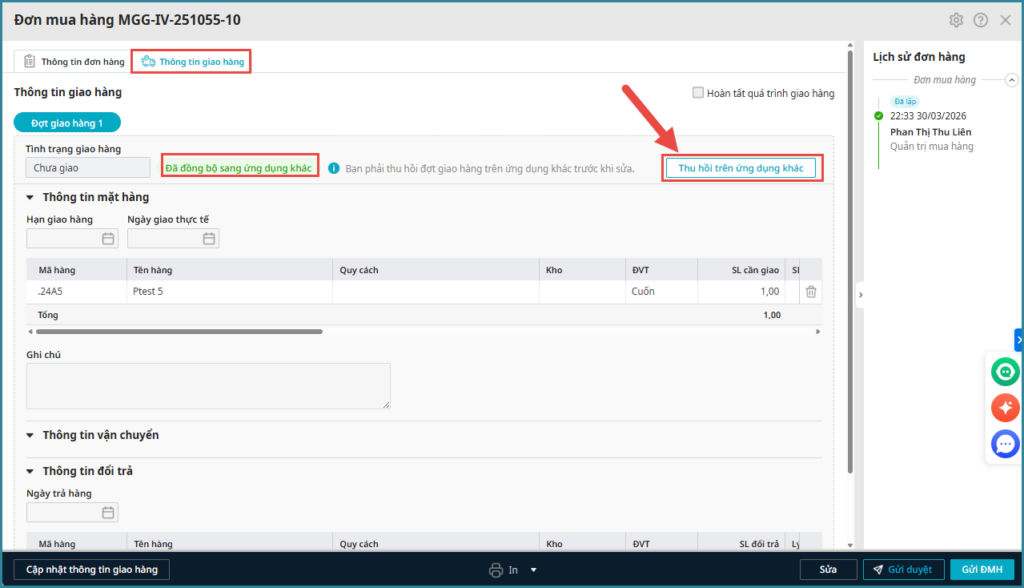Collapse Thông tin vận chuyển section
Image resolution: width=1024 pixels, height=588 pixels.
pos(30,435)
